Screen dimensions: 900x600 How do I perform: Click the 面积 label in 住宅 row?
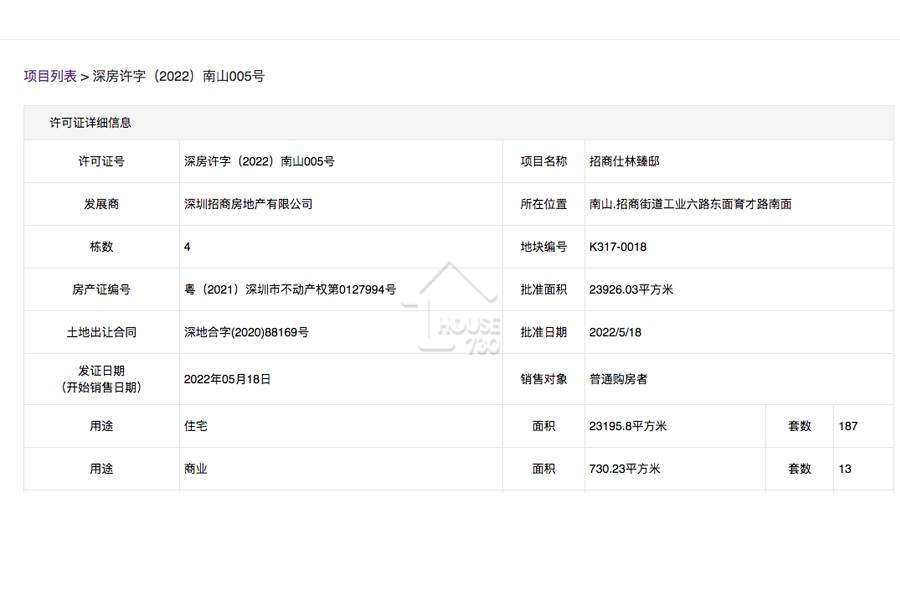tap(544, 426)
